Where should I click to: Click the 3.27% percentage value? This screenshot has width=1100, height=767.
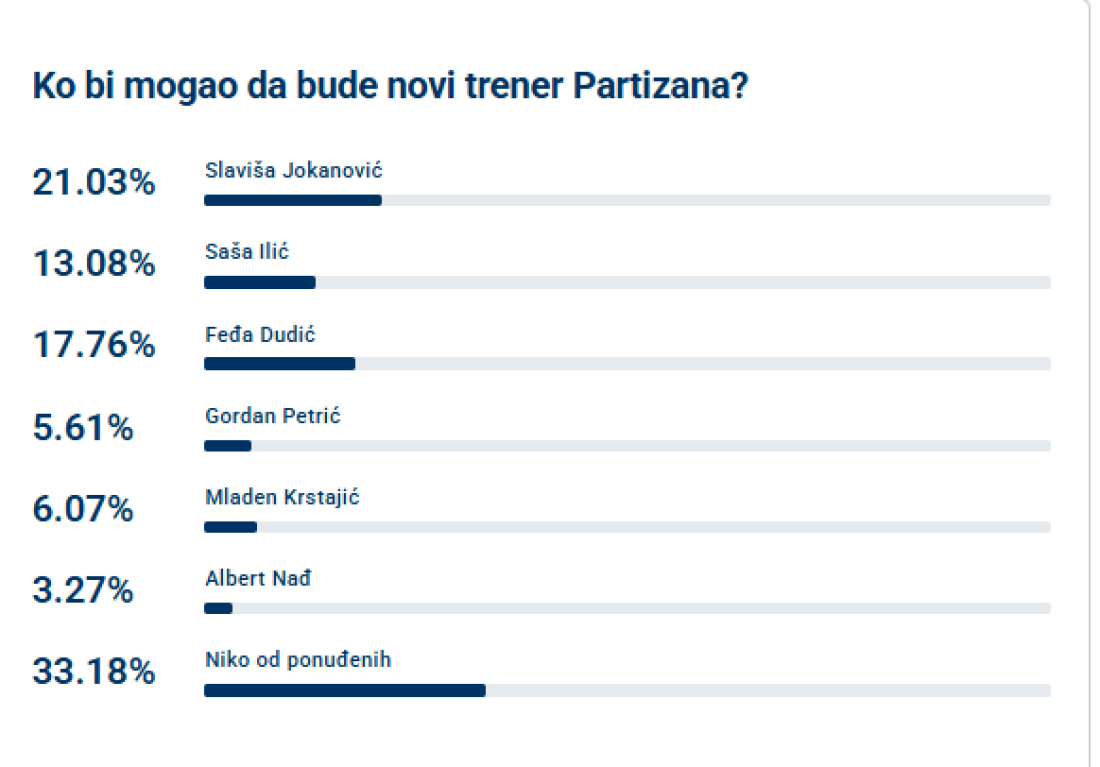tap(83, 591)
